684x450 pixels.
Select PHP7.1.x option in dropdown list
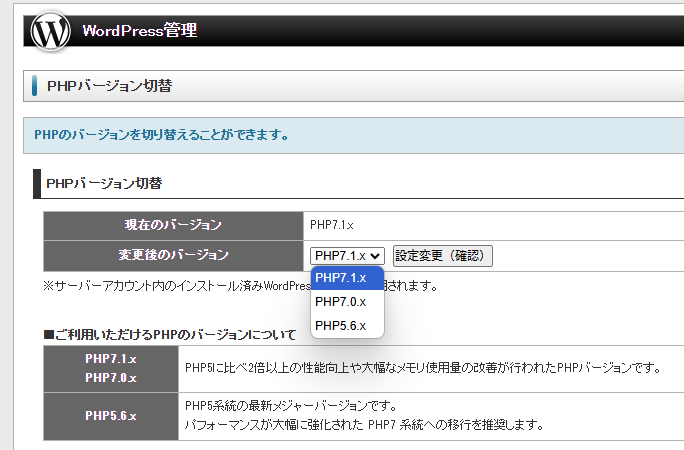pos(347,278)
